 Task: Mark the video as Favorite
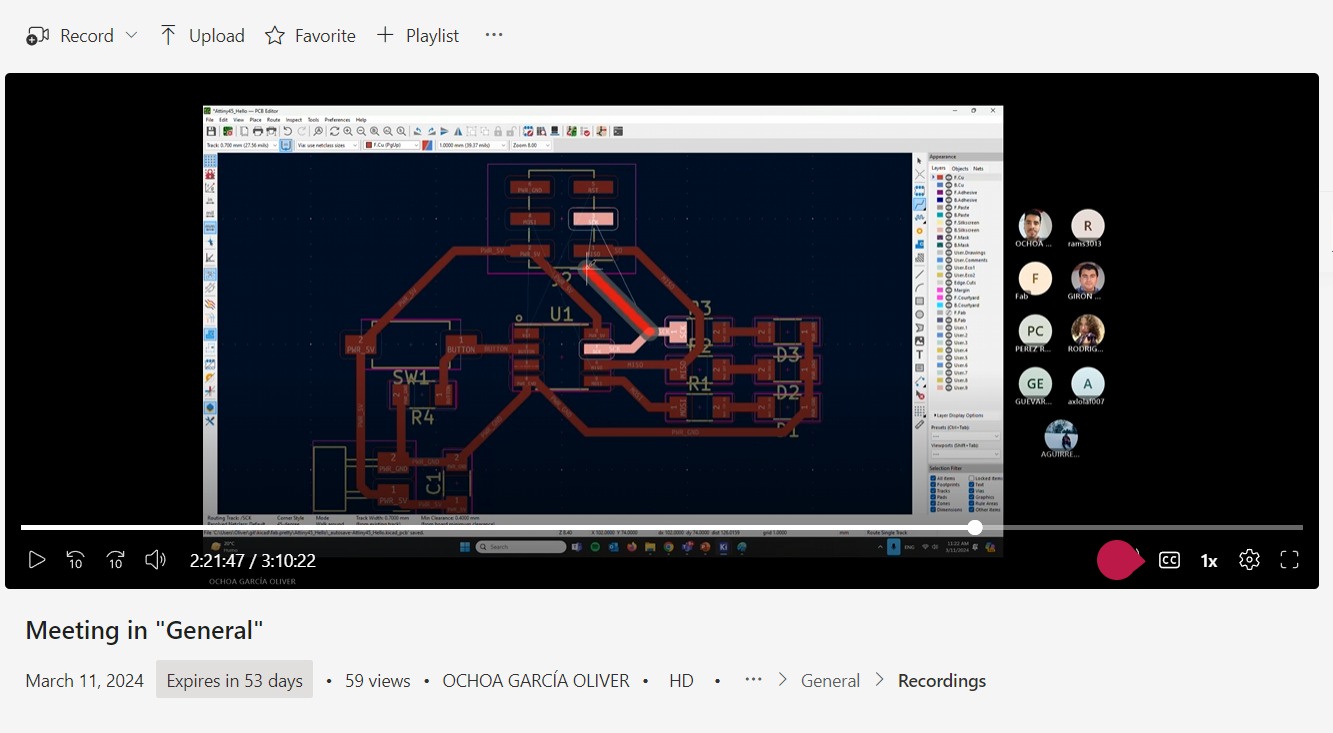click(x=310, y=35)
